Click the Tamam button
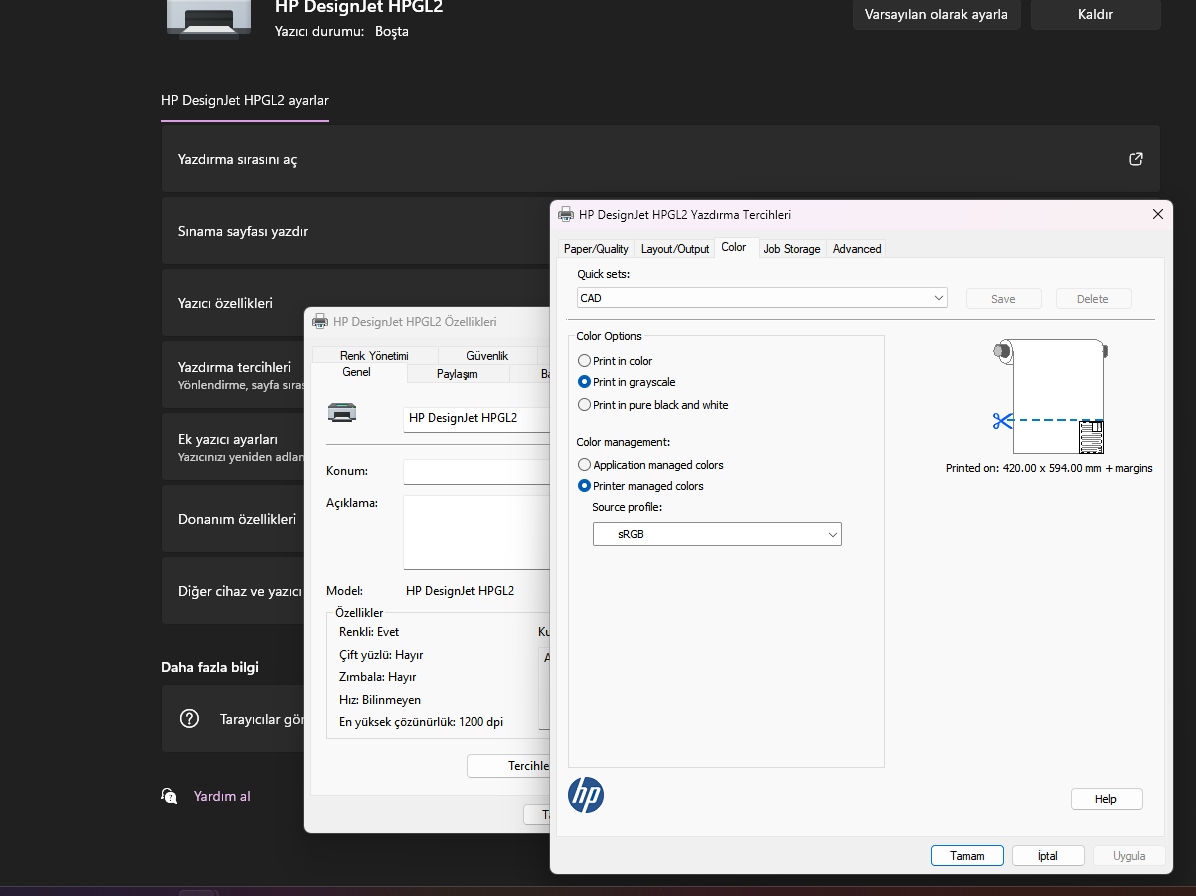Image resolution: width=1196 pixels, height=896 pixels. click(x=966, y=856)
